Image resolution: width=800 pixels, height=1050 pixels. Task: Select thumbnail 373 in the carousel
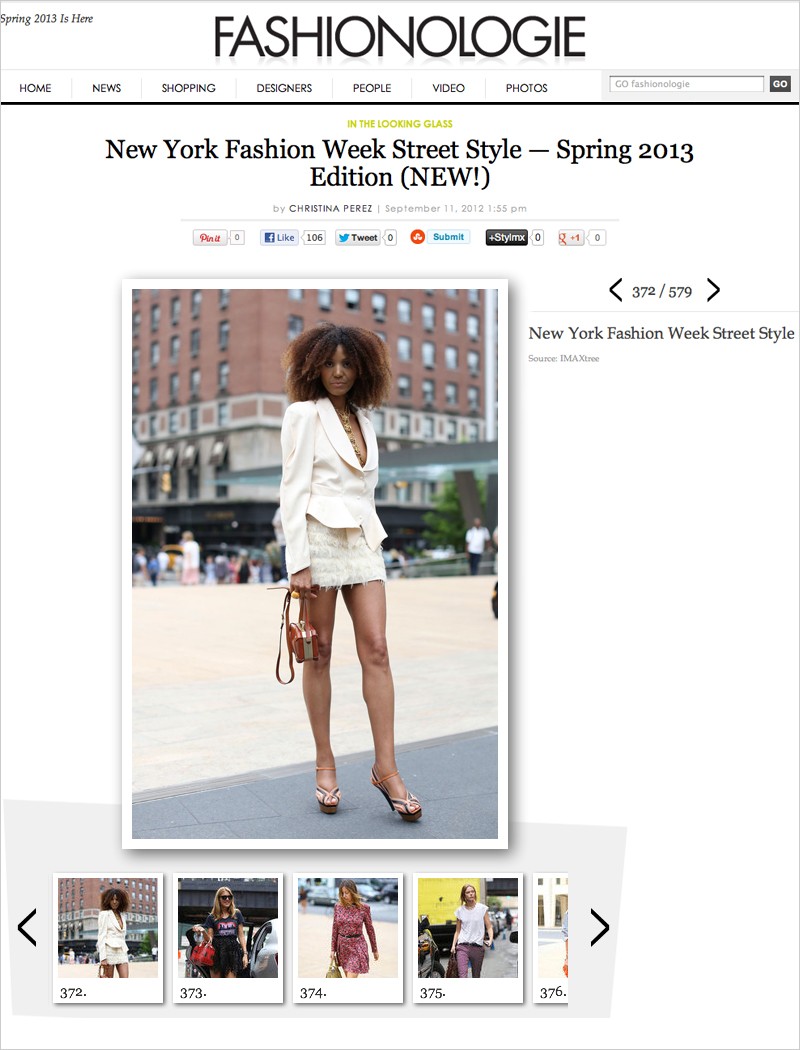coord(228,938)
